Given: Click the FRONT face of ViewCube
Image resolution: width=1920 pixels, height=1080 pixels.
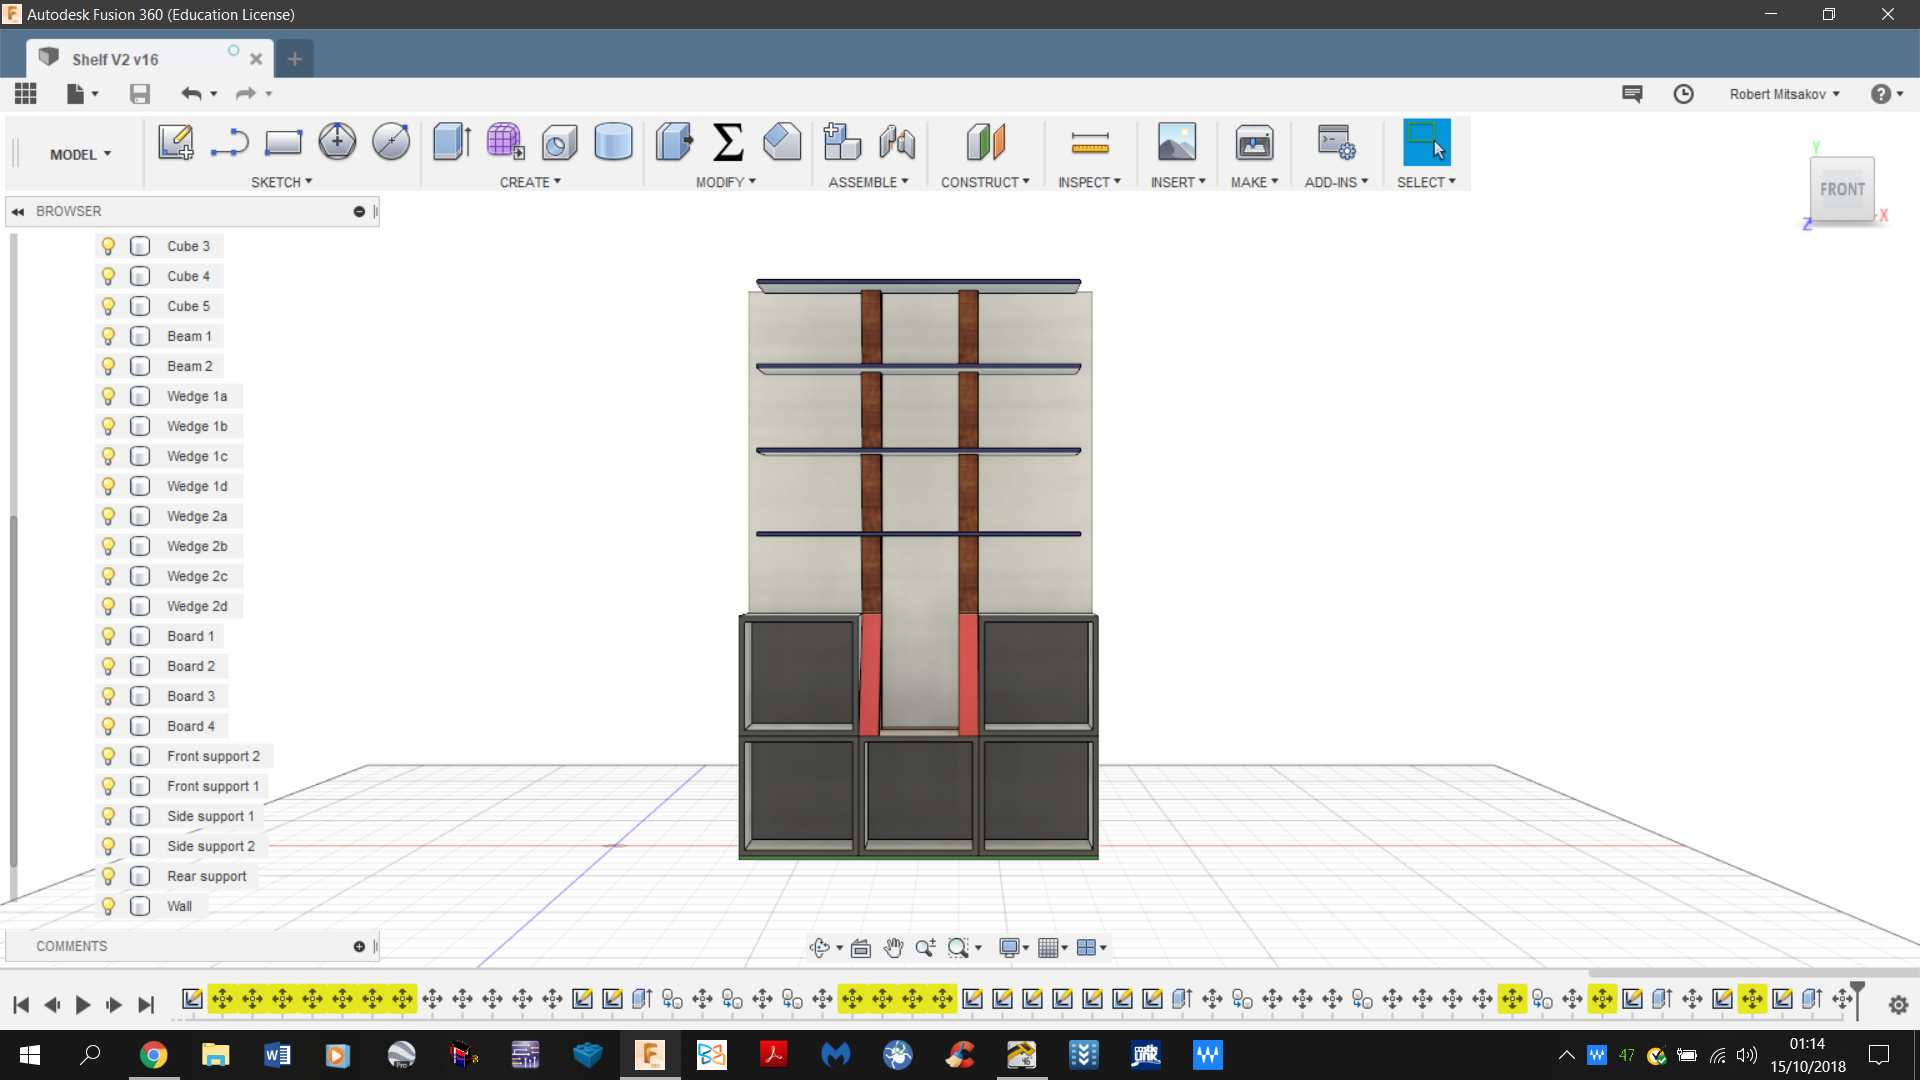Looking at the screenshot, I should click(1842, 189).
